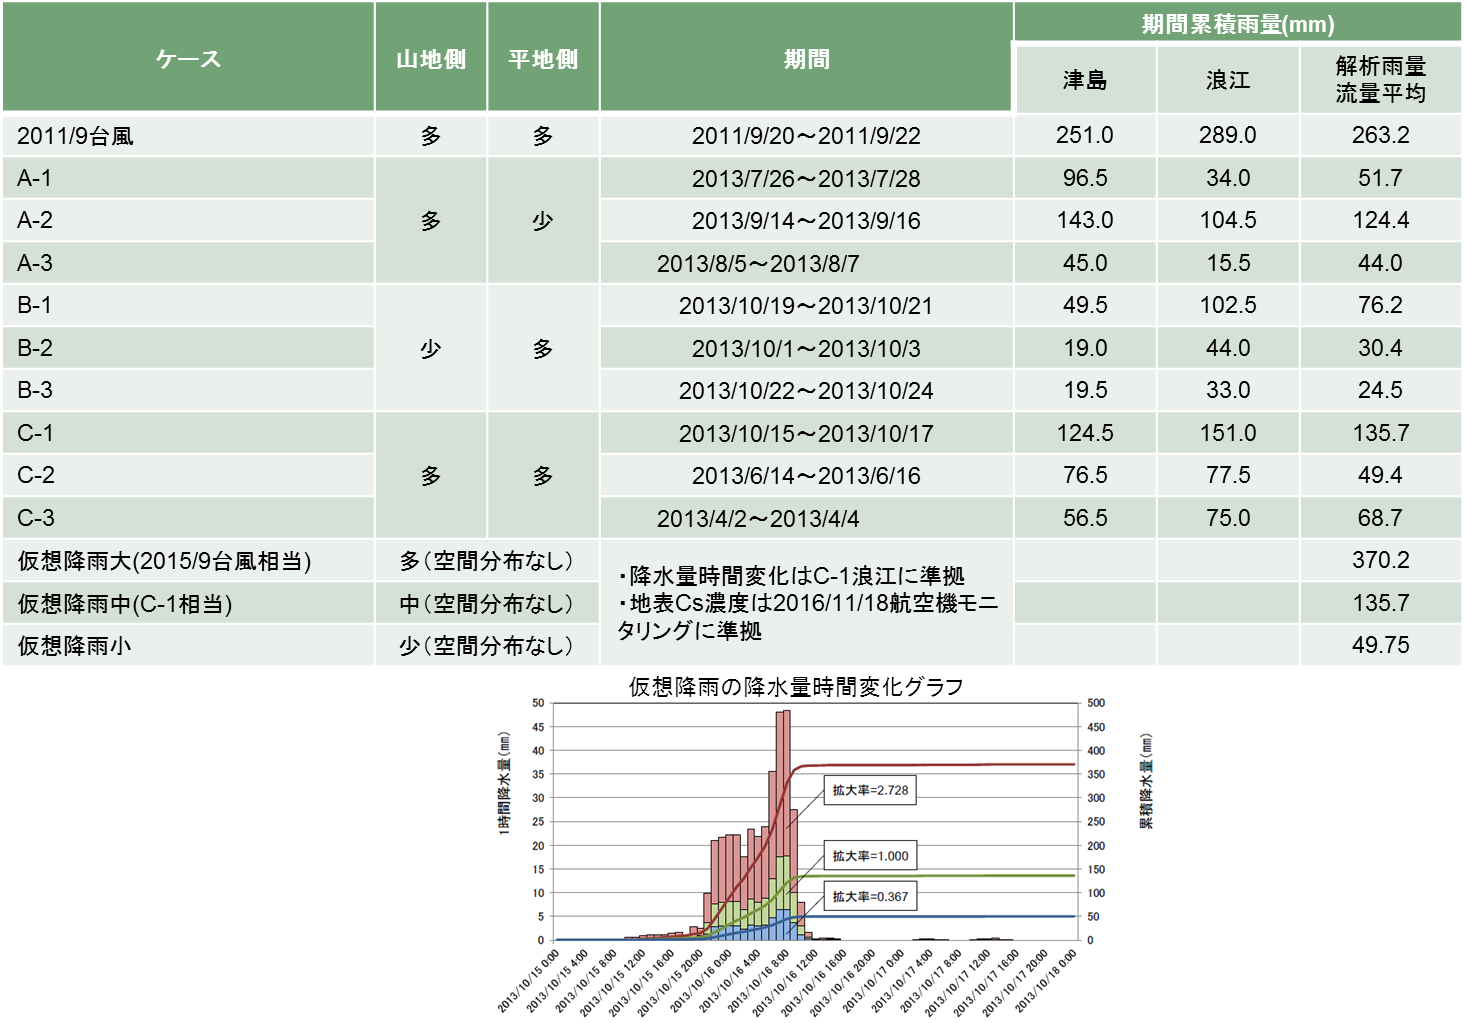Image resolution: width=1467 pixels, height=1023 pixels.
Task: Select the 解析雨量流量平均 column header
Action: pyautogui.click(x=1380, y=79)
